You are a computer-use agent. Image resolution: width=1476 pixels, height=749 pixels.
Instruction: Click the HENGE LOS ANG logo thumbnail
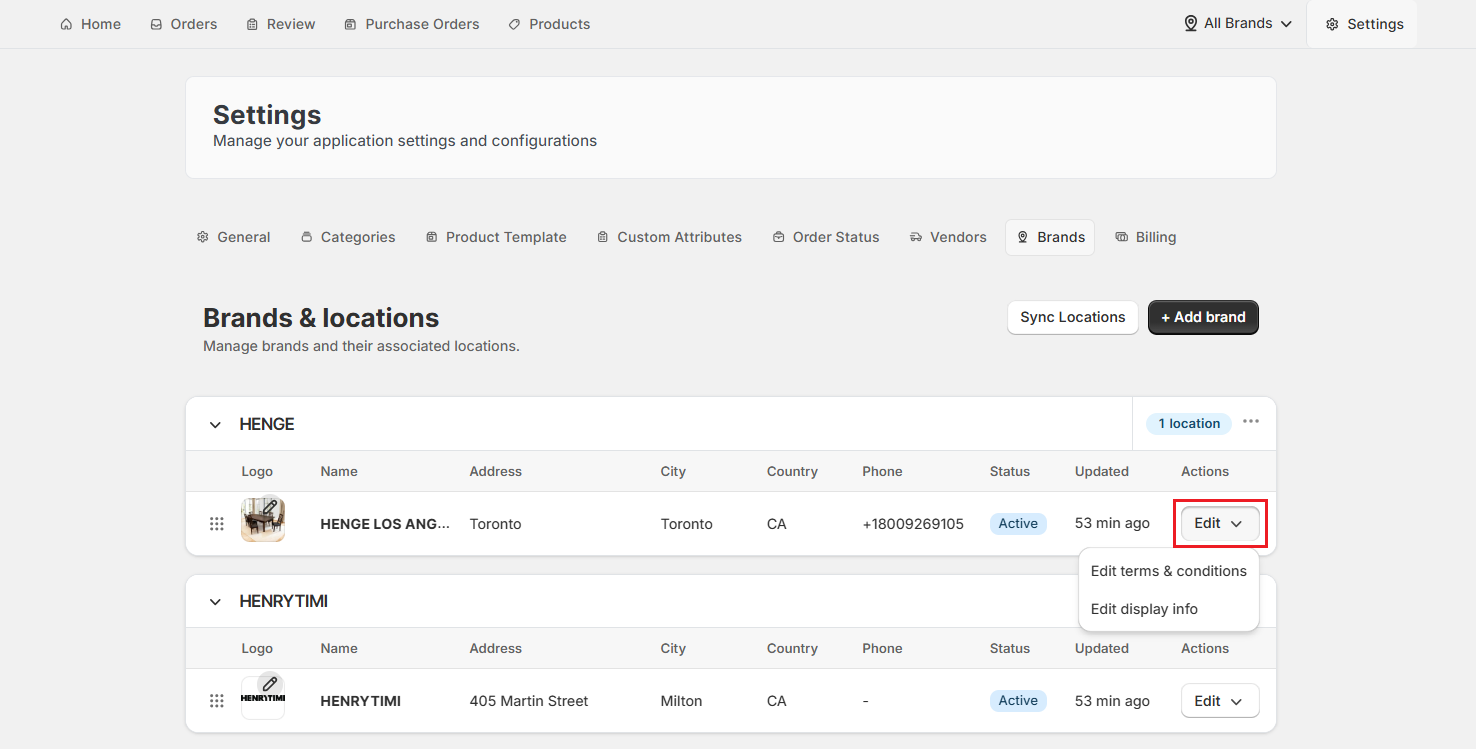(263, 521)
